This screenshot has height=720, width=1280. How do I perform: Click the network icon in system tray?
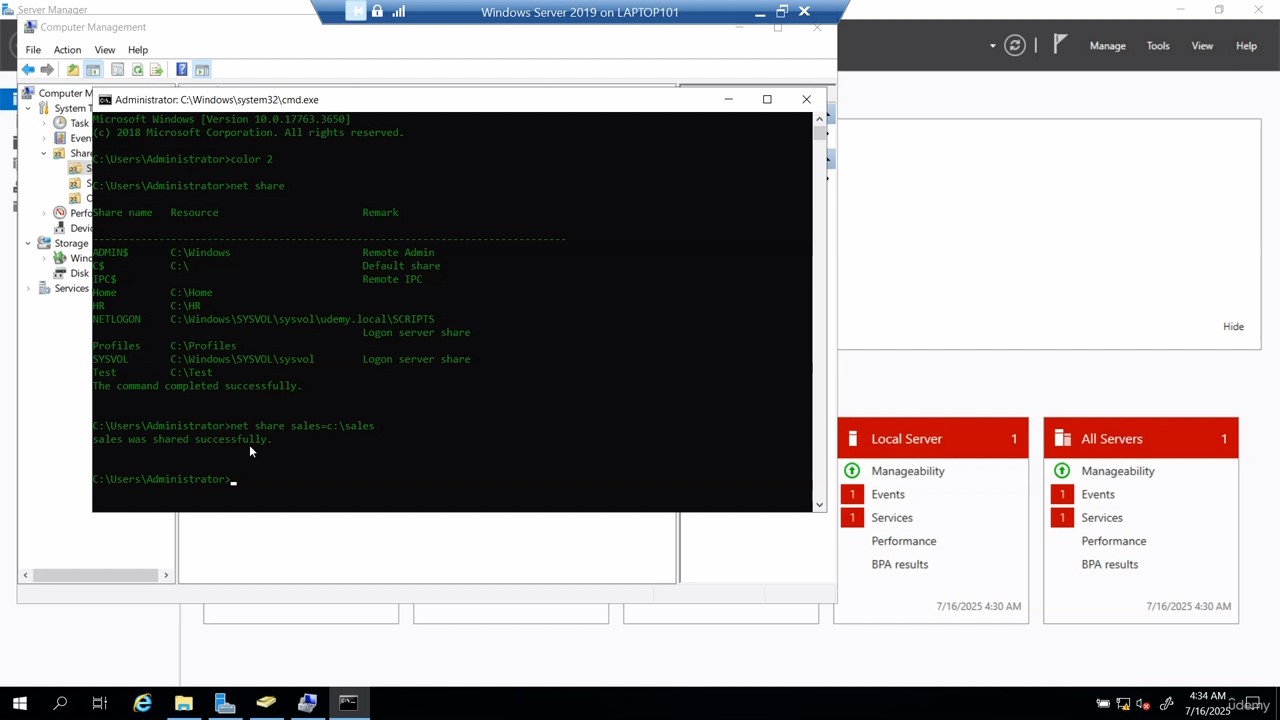point(1123,704)
